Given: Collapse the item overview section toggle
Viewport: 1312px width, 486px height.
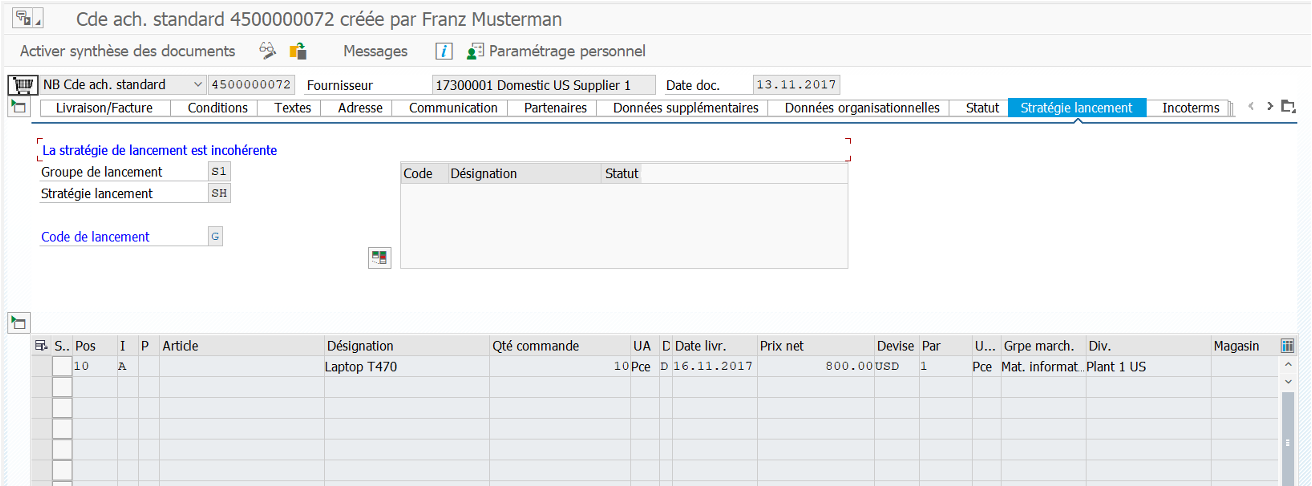Looking at the screenshot, I should pyautogui.click(x=18, y=322).
